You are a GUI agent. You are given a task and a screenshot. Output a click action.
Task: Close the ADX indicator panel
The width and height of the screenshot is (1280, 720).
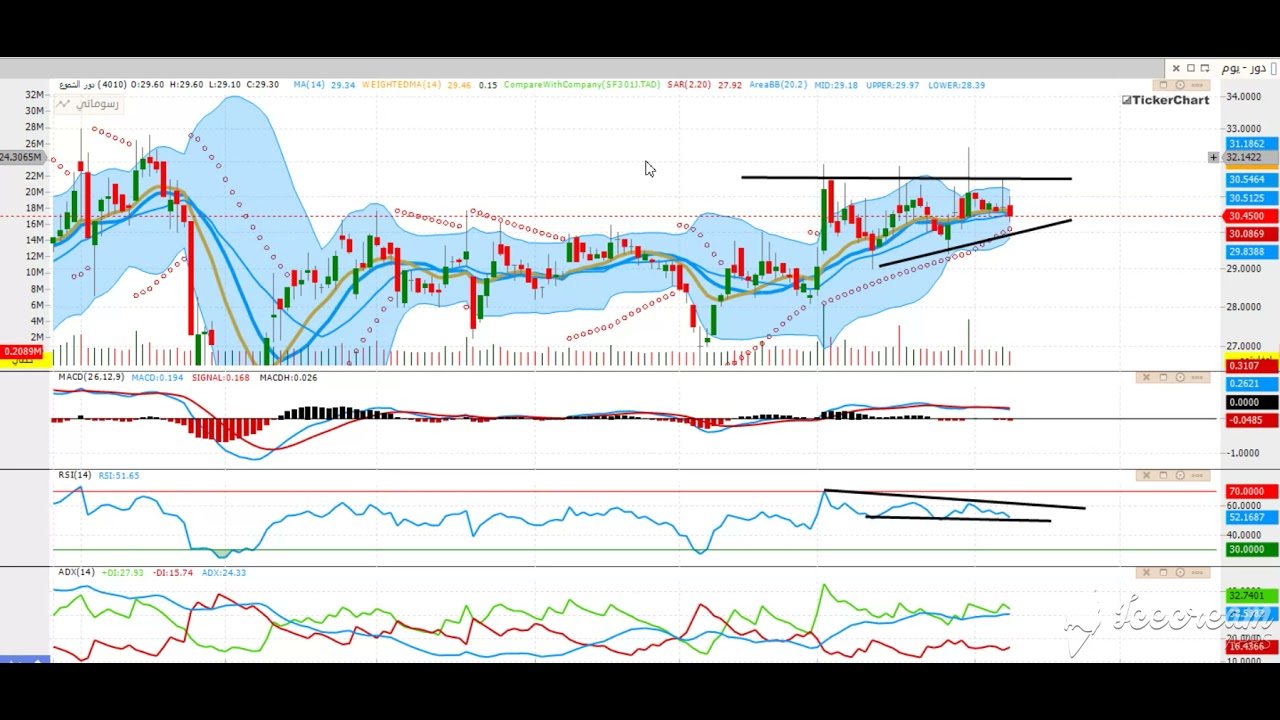coord(1146,572)
